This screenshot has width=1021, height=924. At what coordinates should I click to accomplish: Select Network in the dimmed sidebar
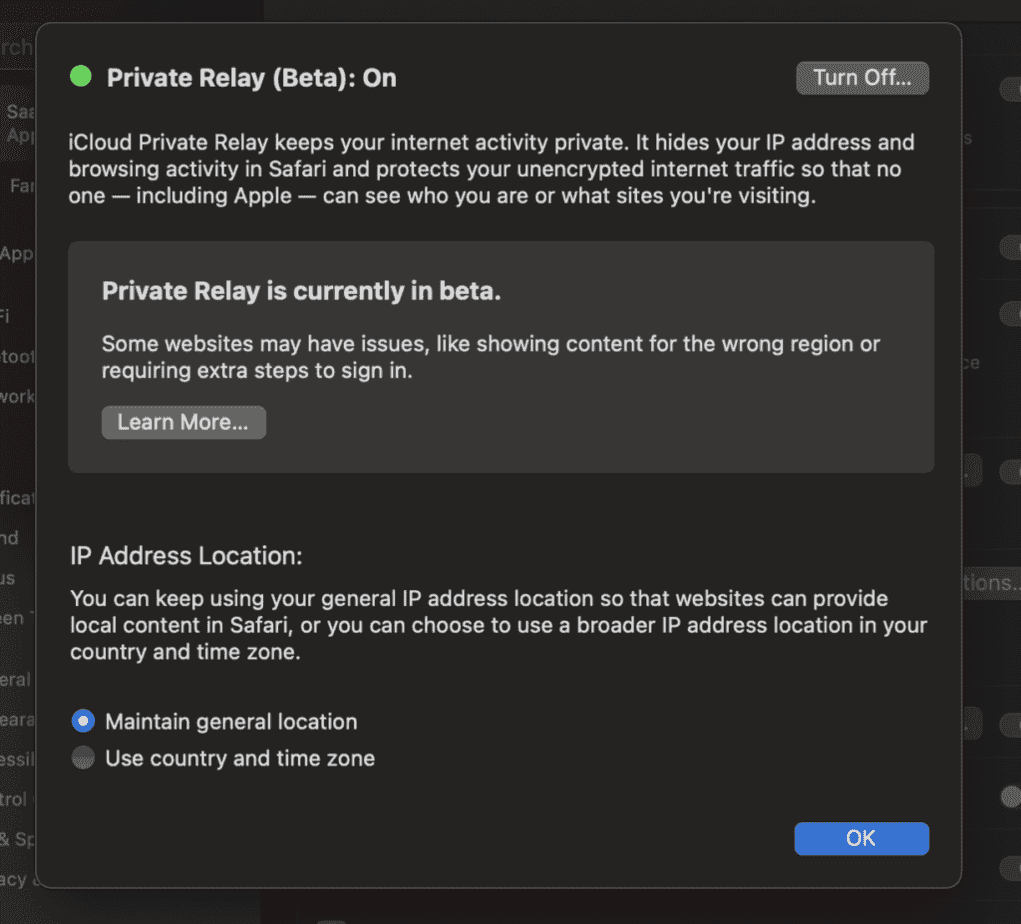coord(17,396)
